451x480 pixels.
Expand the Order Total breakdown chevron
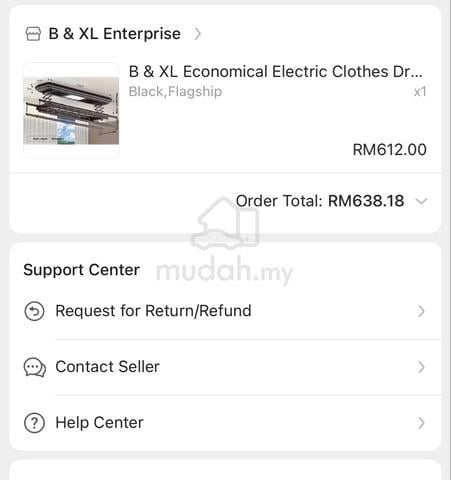click(x=421, y=201)
